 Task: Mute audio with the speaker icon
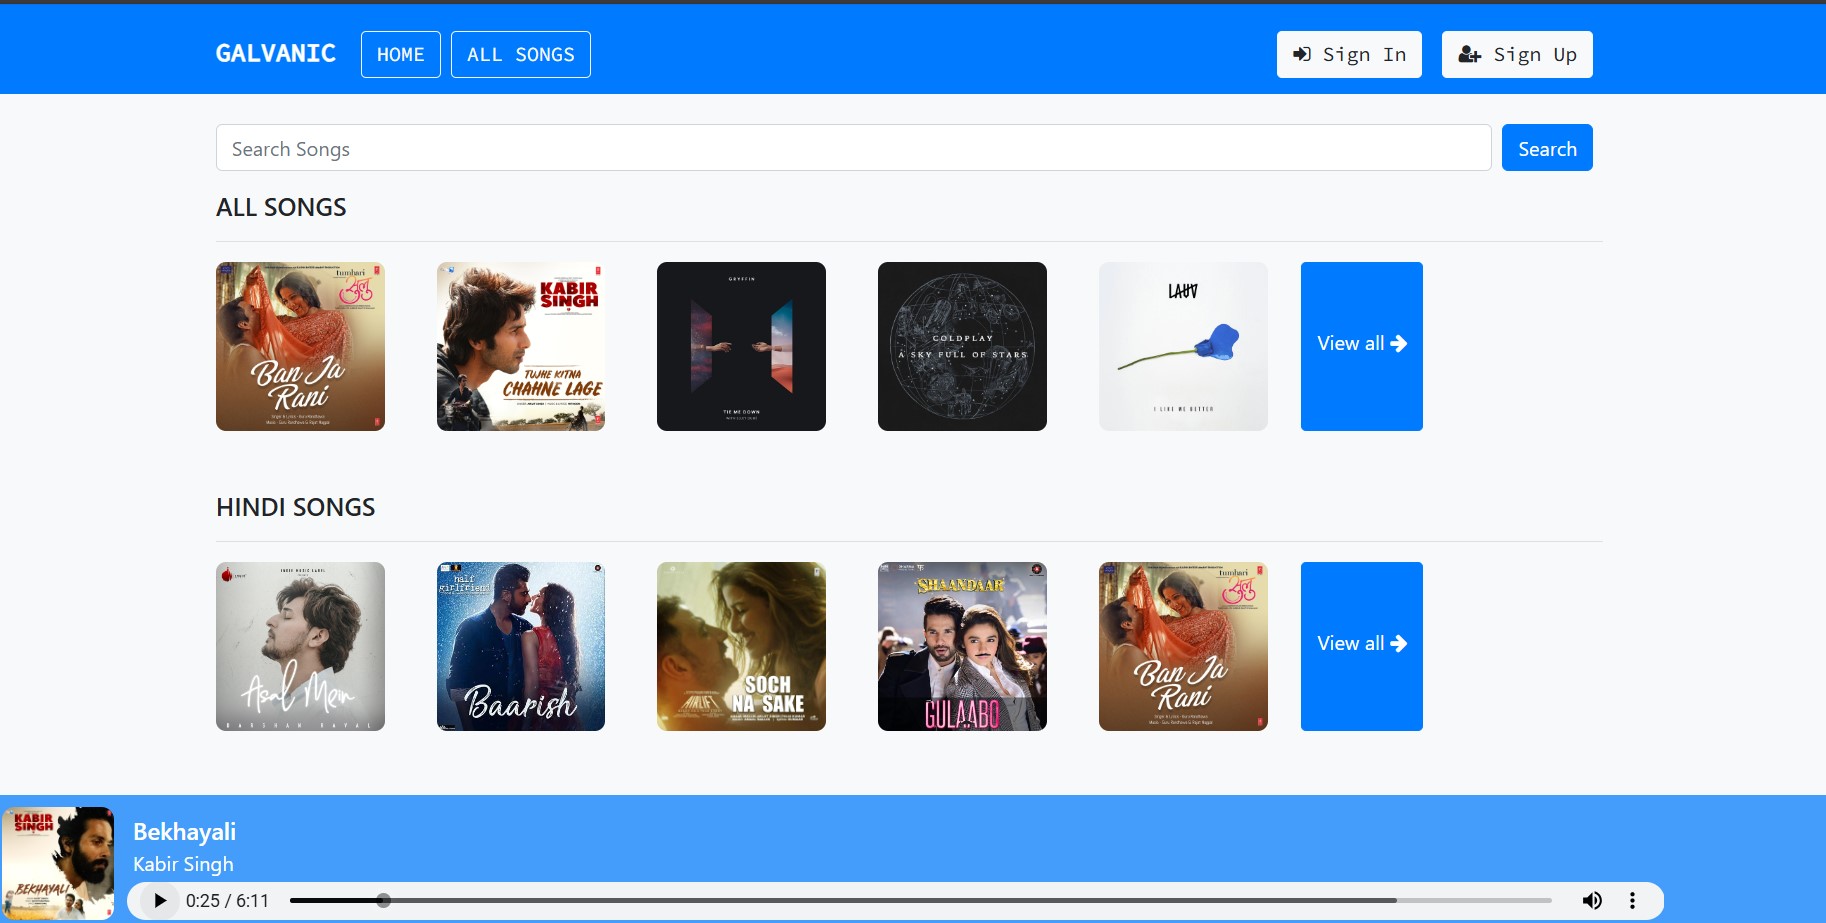[x=1592, y=900]
